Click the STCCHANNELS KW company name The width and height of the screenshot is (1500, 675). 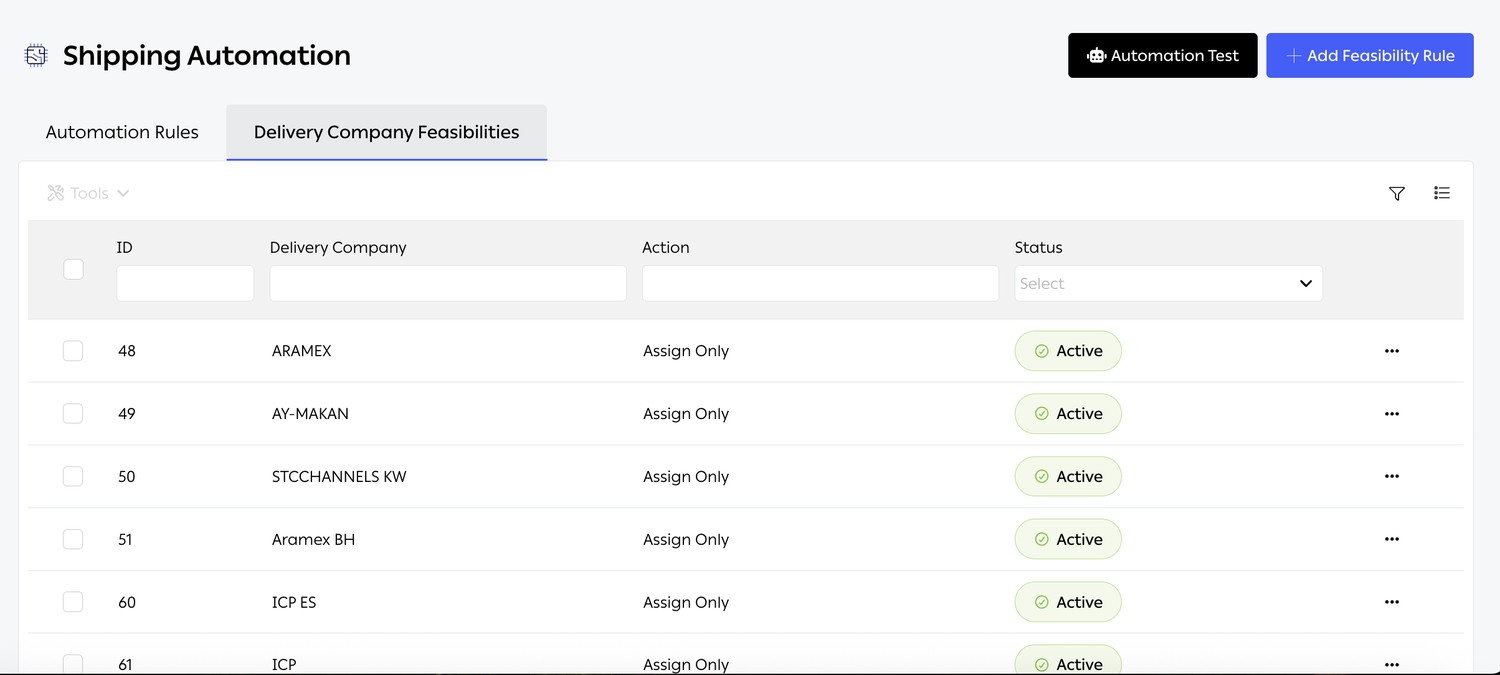[x=339, y=477]
